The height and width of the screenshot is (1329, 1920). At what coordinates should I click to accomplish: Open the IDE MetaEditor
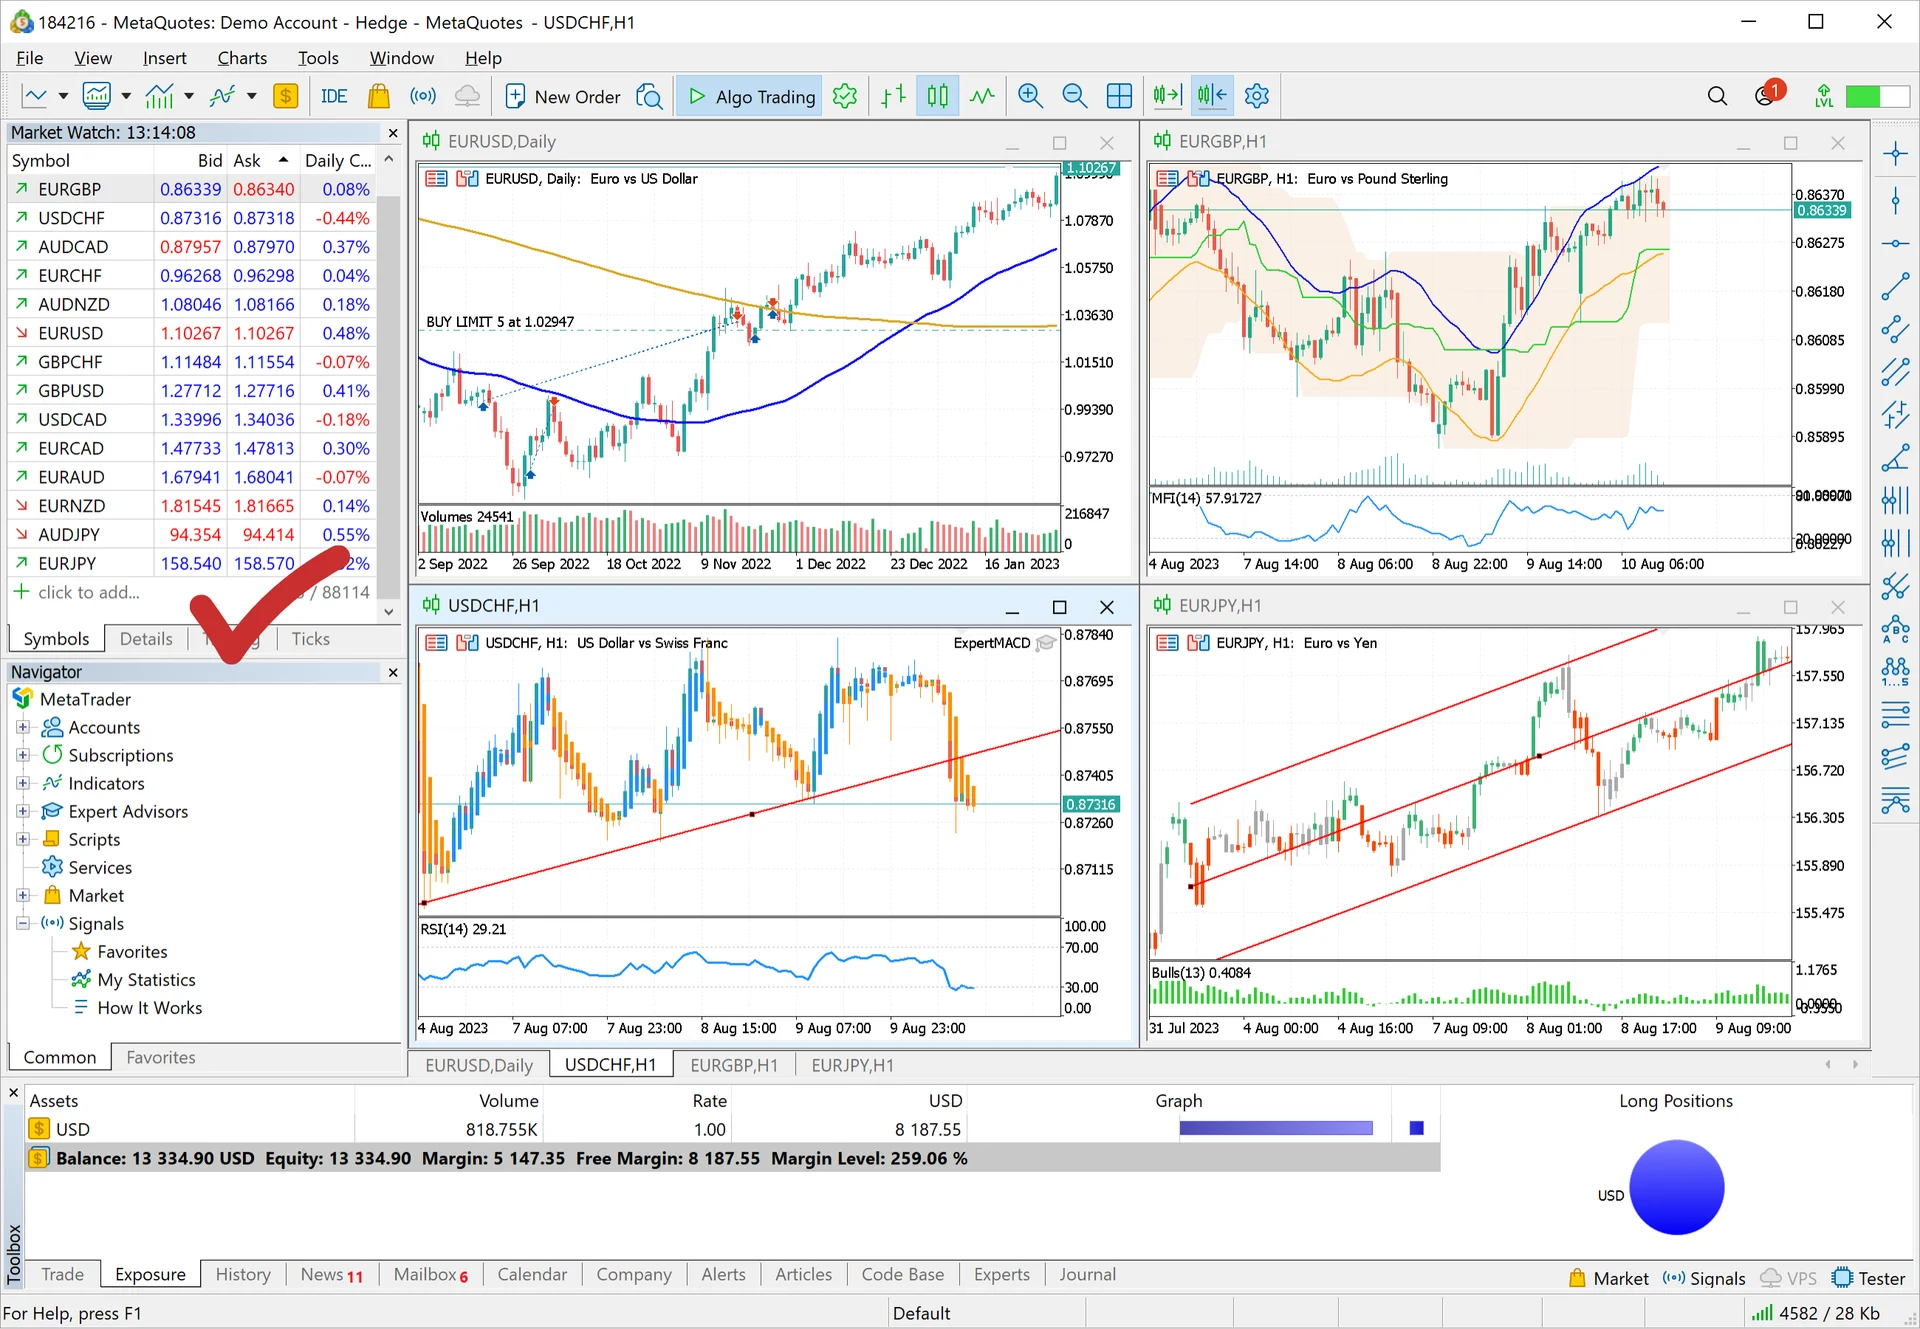(x=334, y=96)
